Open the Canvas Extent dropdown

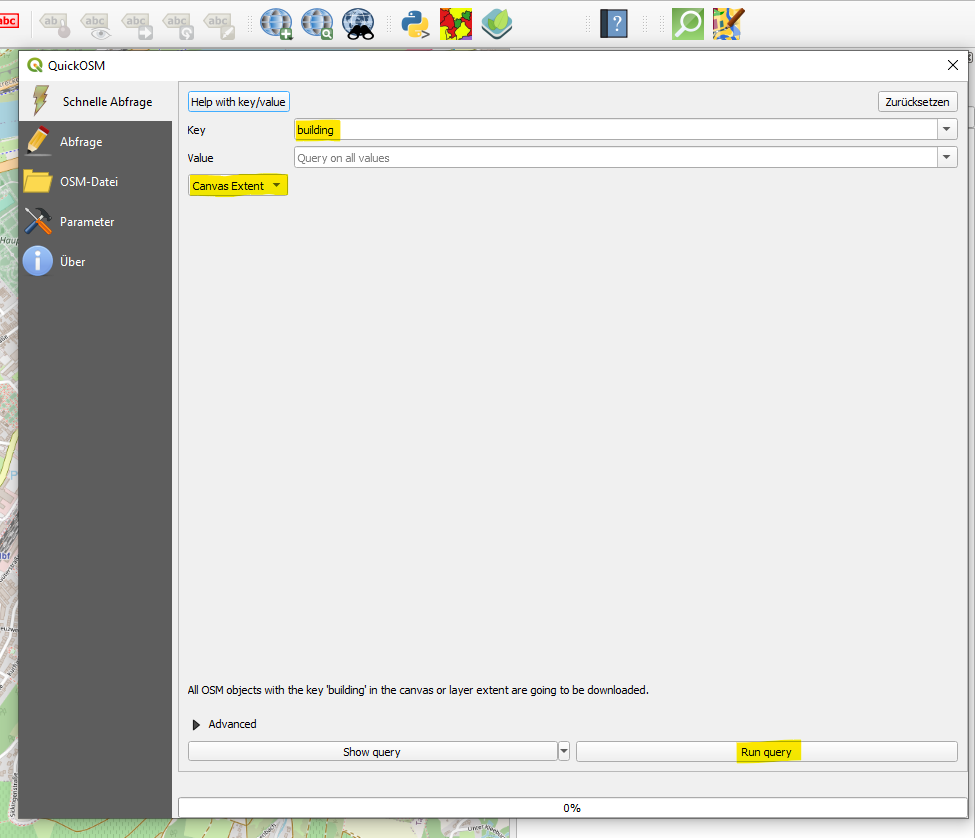coord(238,185)
